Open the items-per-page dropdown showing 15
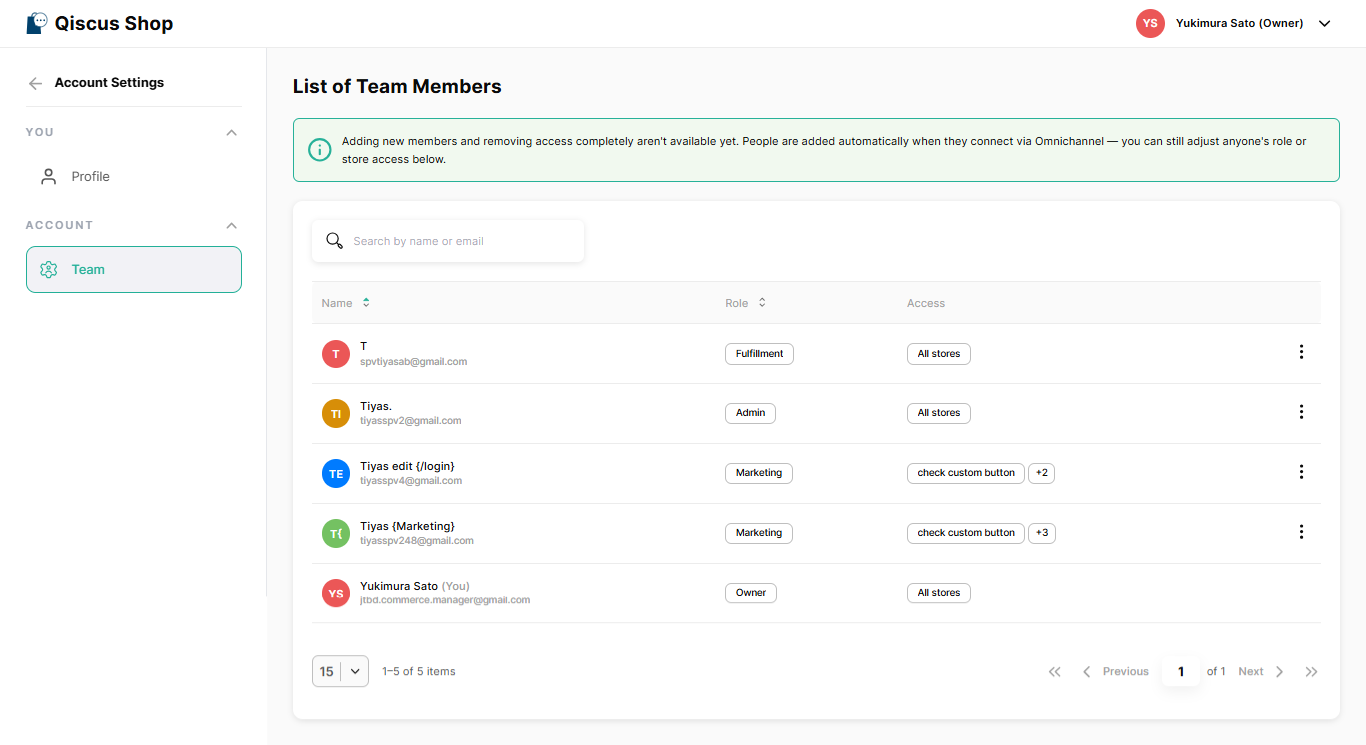1366x745 pixels. tap(340, 672)
